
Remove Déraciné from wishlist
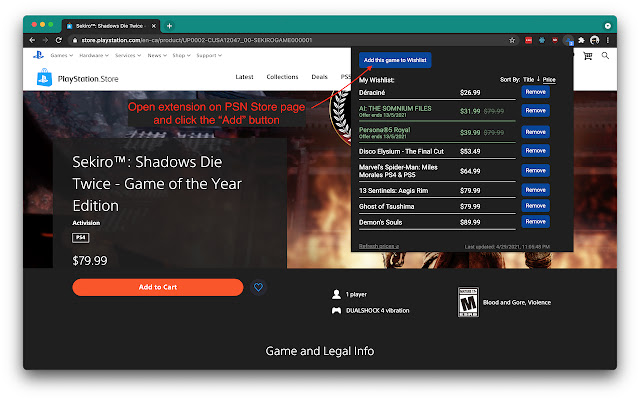536,92
